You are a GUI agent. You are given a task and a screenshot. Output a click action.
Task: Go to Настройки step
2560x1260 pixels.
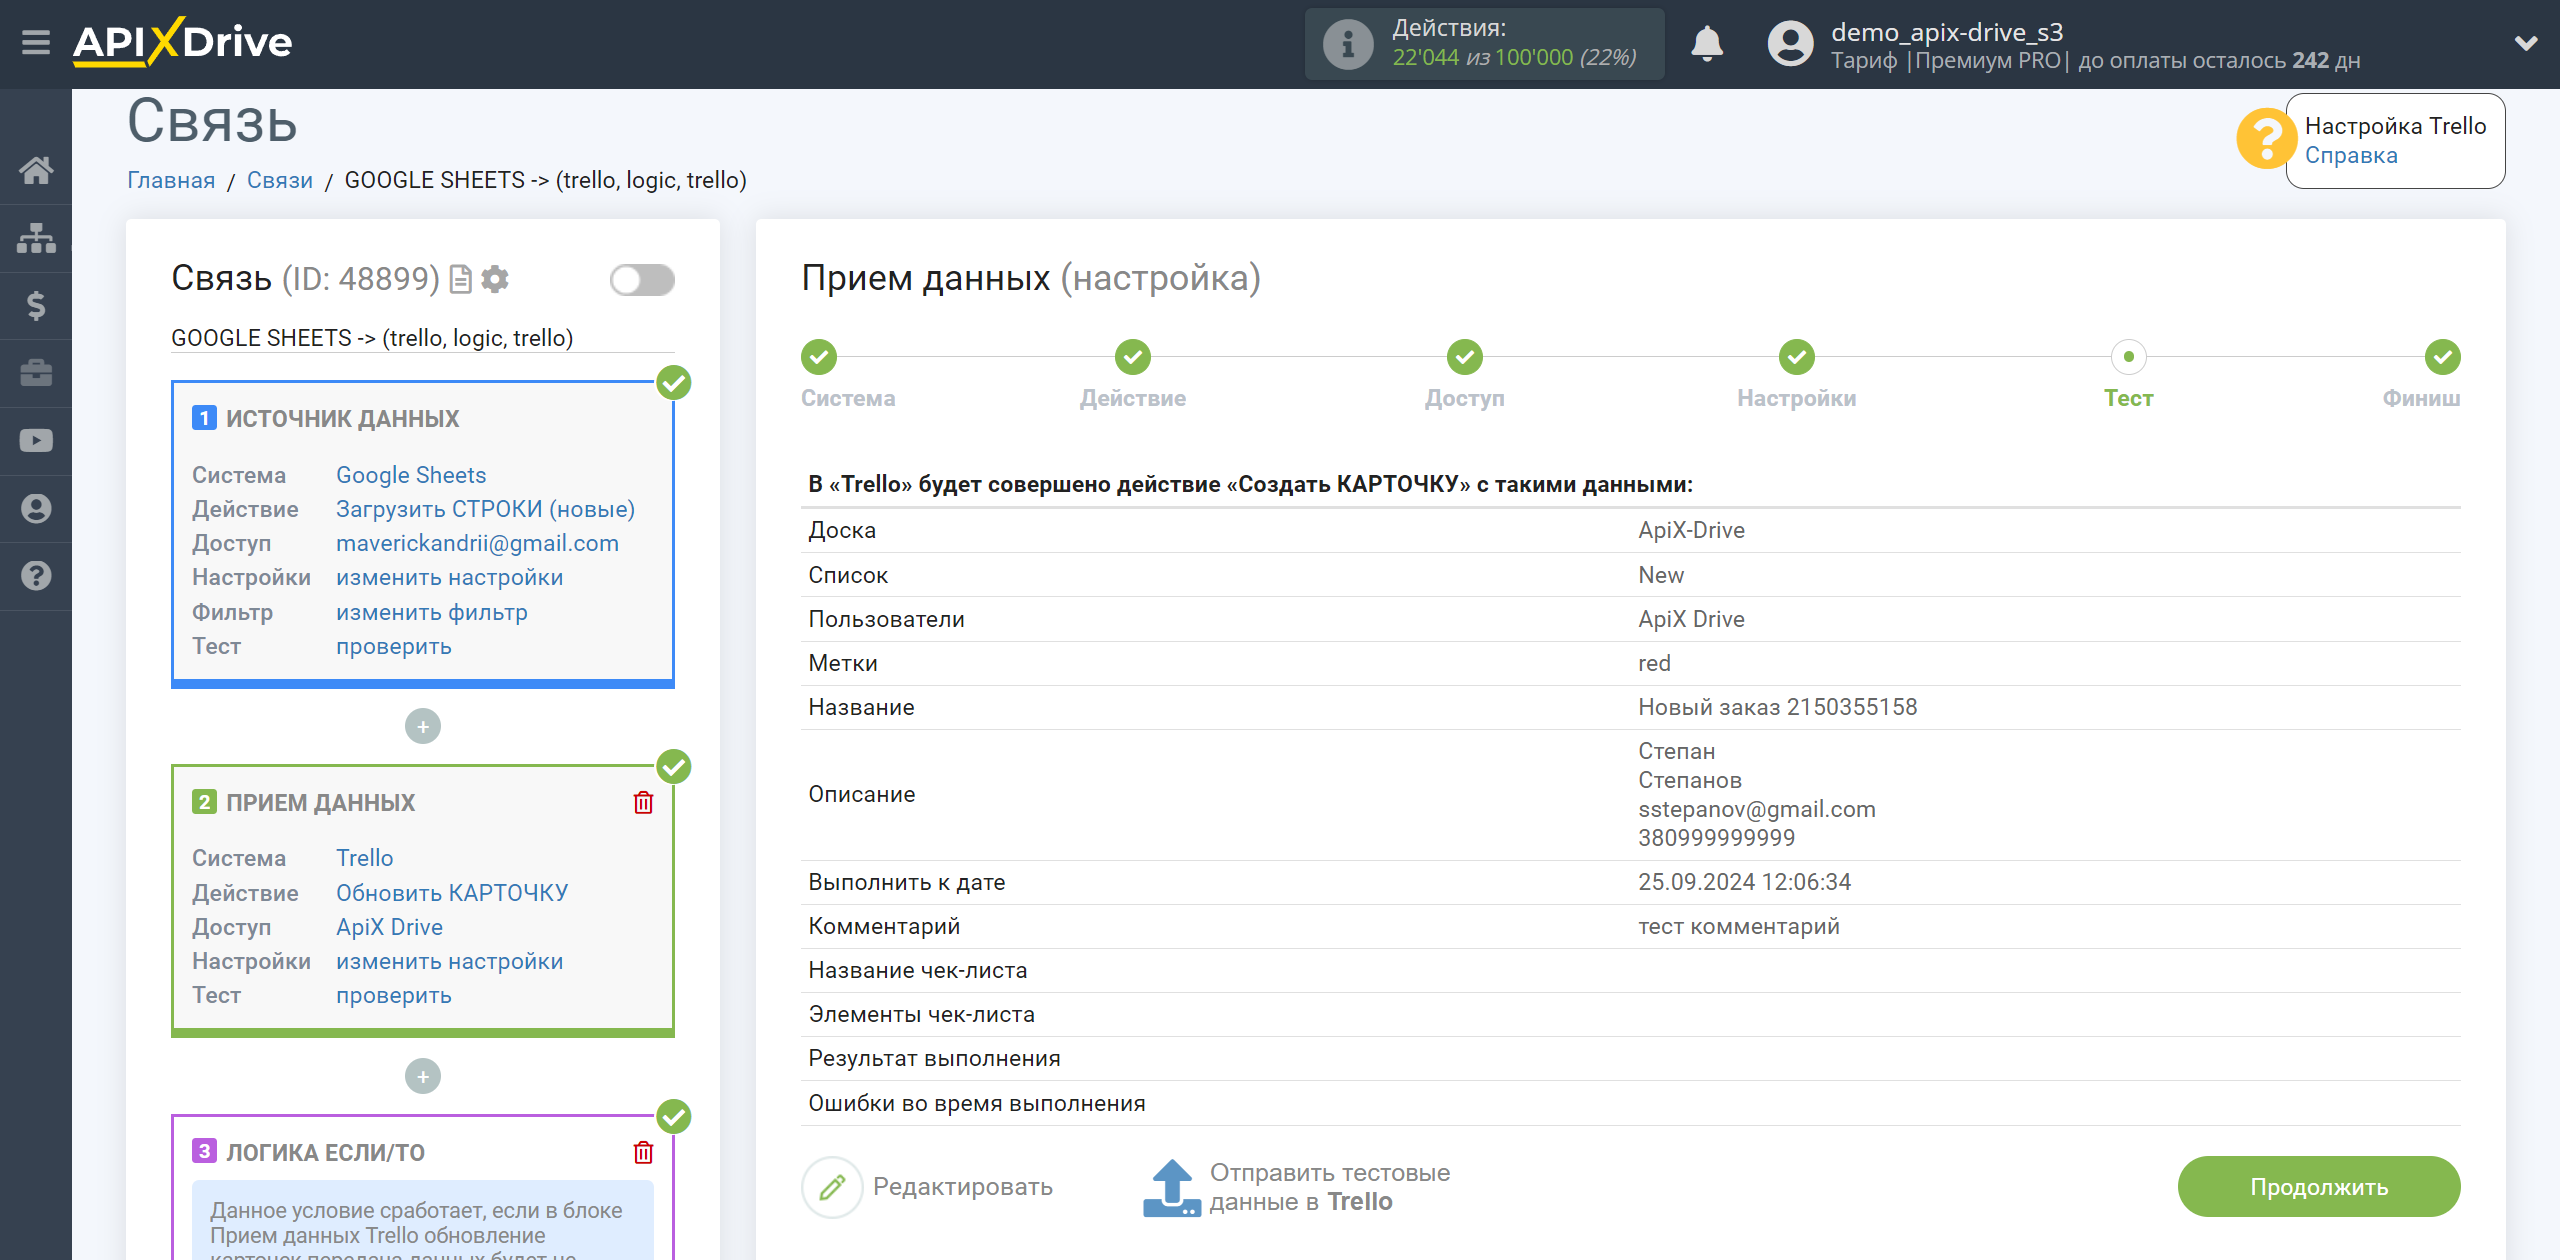point(1797,357)
